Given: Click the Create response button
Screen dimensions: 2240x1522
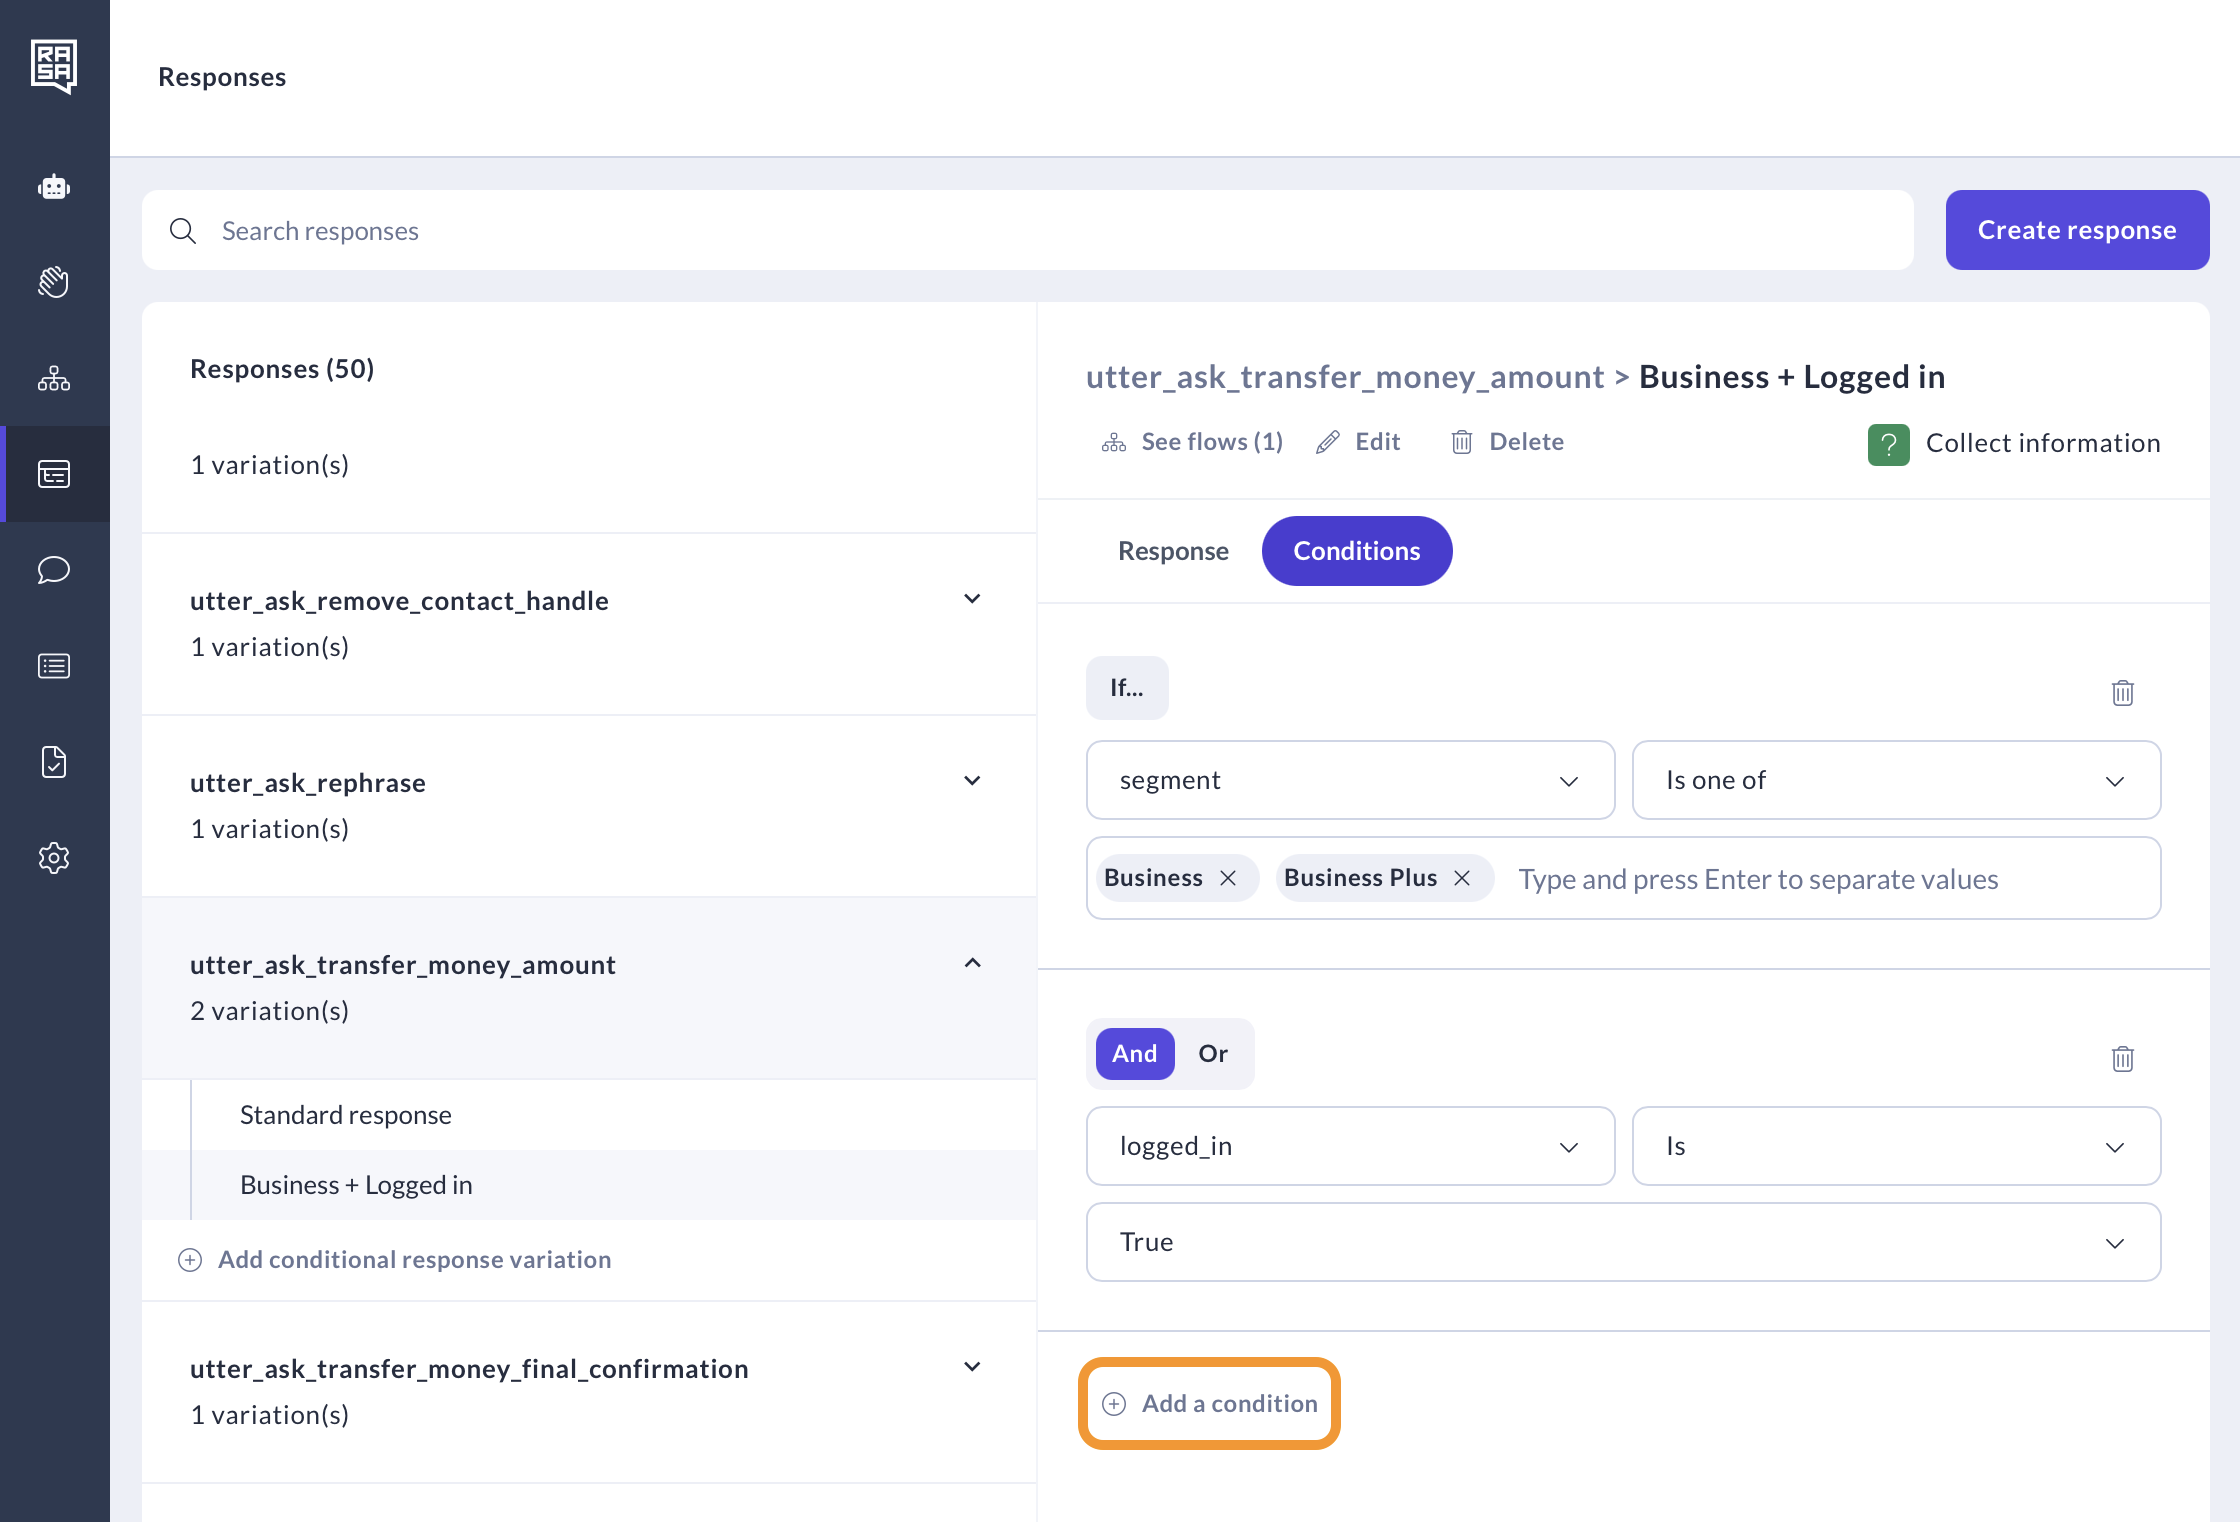Looking at the screenshot, I should pyautogui.click(x=2076, y=230).
